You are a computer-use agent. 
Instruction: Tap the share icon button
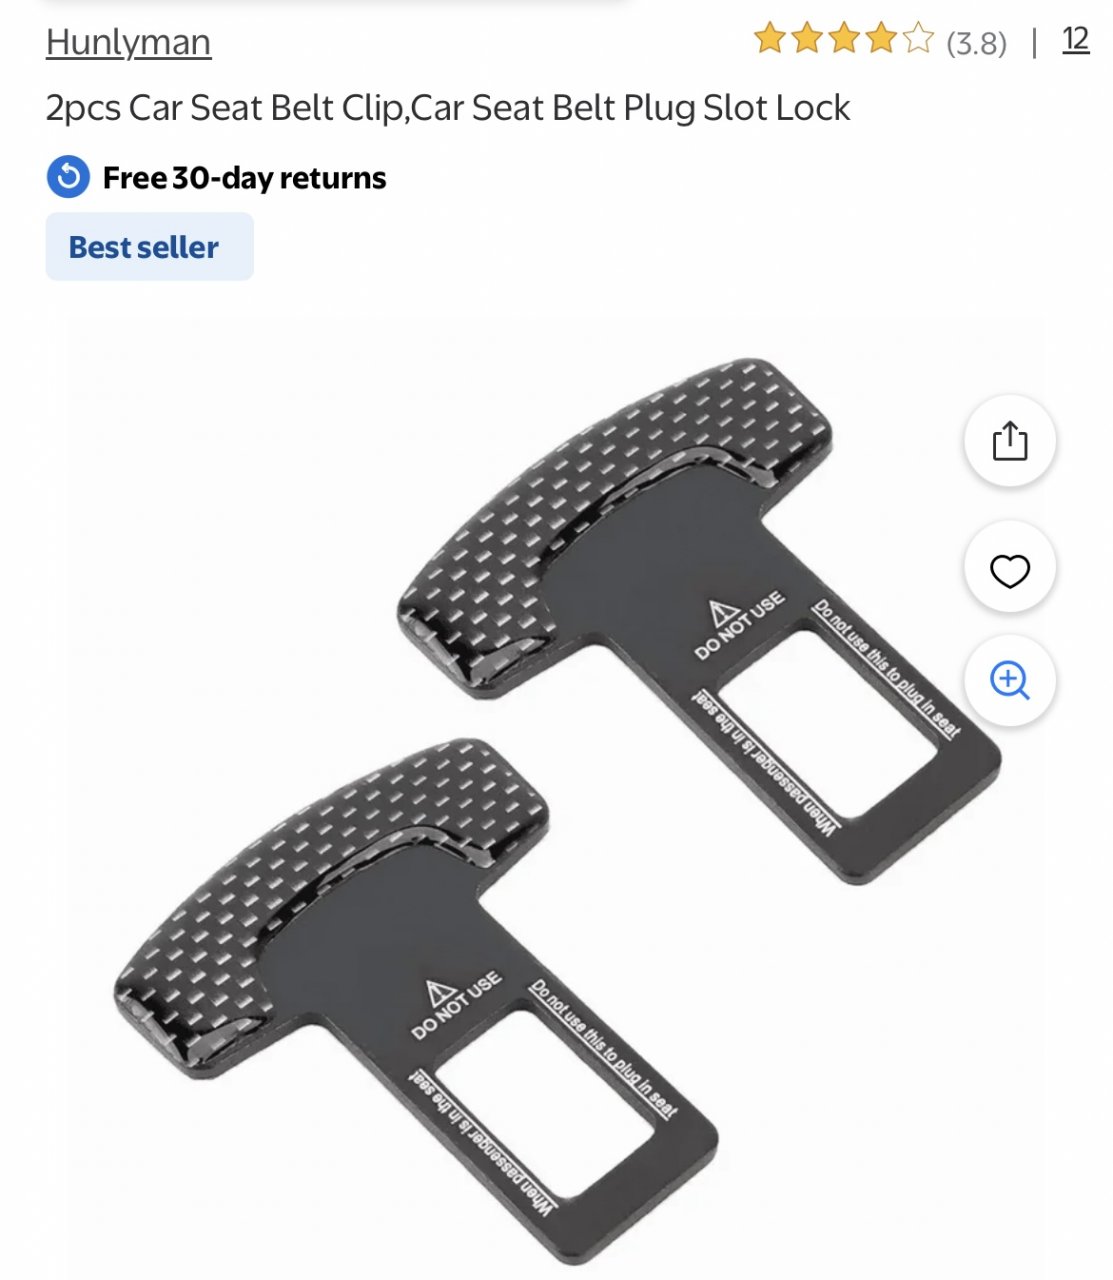click(1010, 441)
